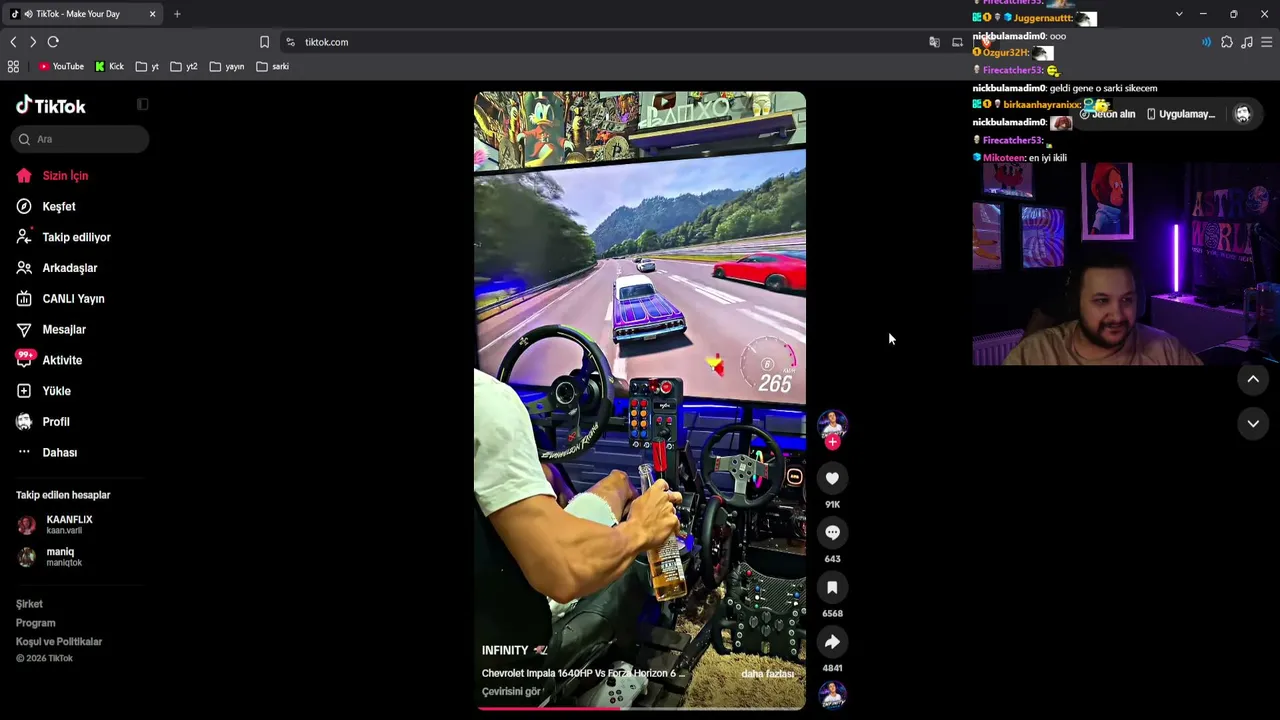
Task: Click Çevirisini gör to translate caption
Action: pos(512,692)
